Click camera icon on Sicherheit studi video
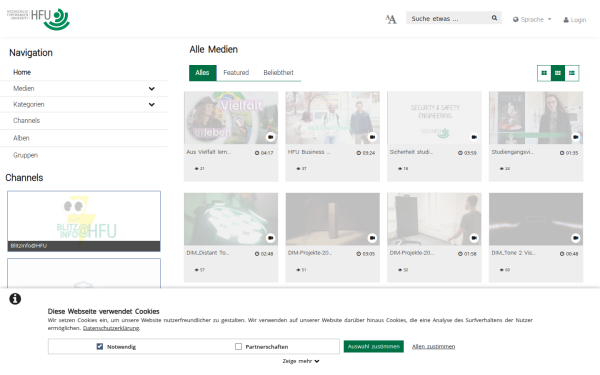 (474, 137)
